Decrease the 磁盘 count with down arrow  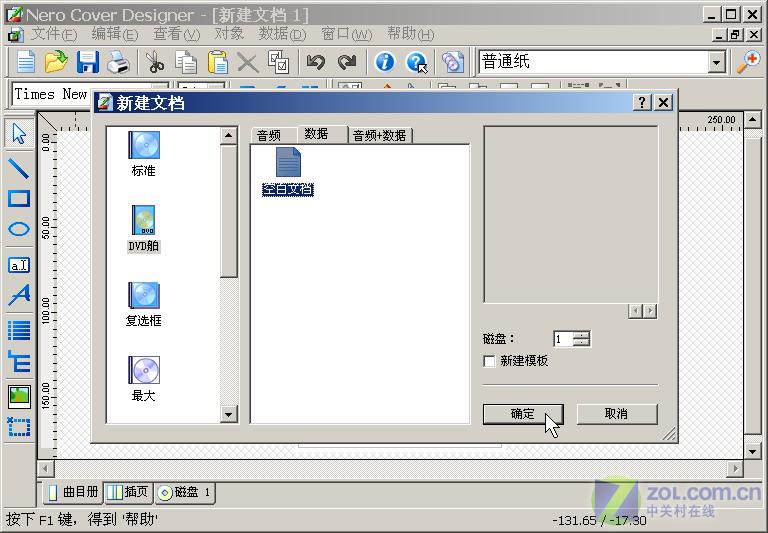581,342
